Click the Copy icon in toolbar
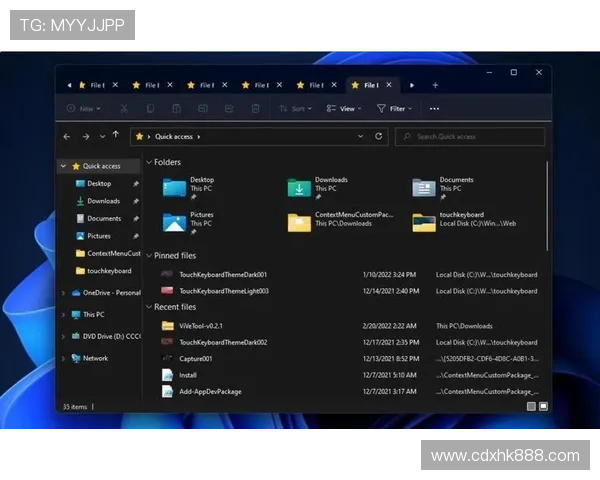Screen dimensions: 600x480 point(150,109)
